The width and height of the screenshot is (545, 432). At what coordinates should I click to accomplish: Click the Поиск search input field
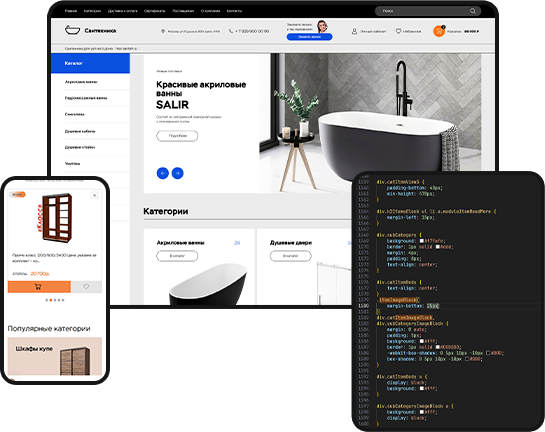[x=428, y=11]
